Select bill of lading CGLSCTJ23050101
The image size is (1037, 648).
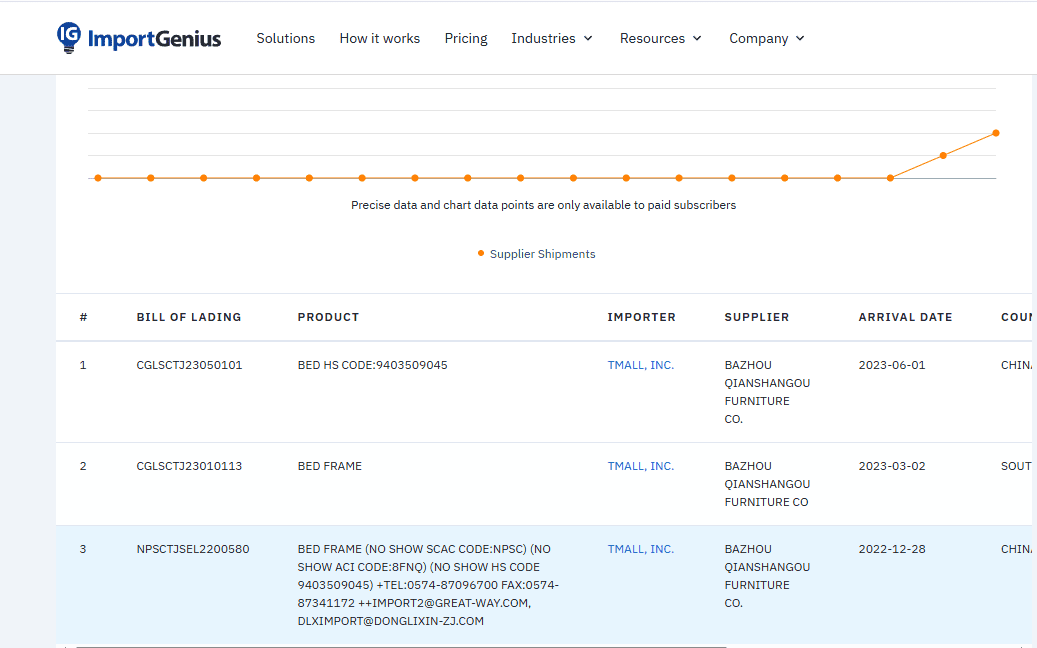click(x=189, y=365)
